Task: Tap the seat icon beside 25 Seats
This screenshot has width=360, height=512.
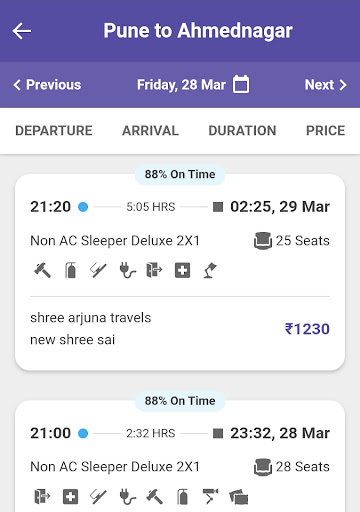Action: point(263,241)
